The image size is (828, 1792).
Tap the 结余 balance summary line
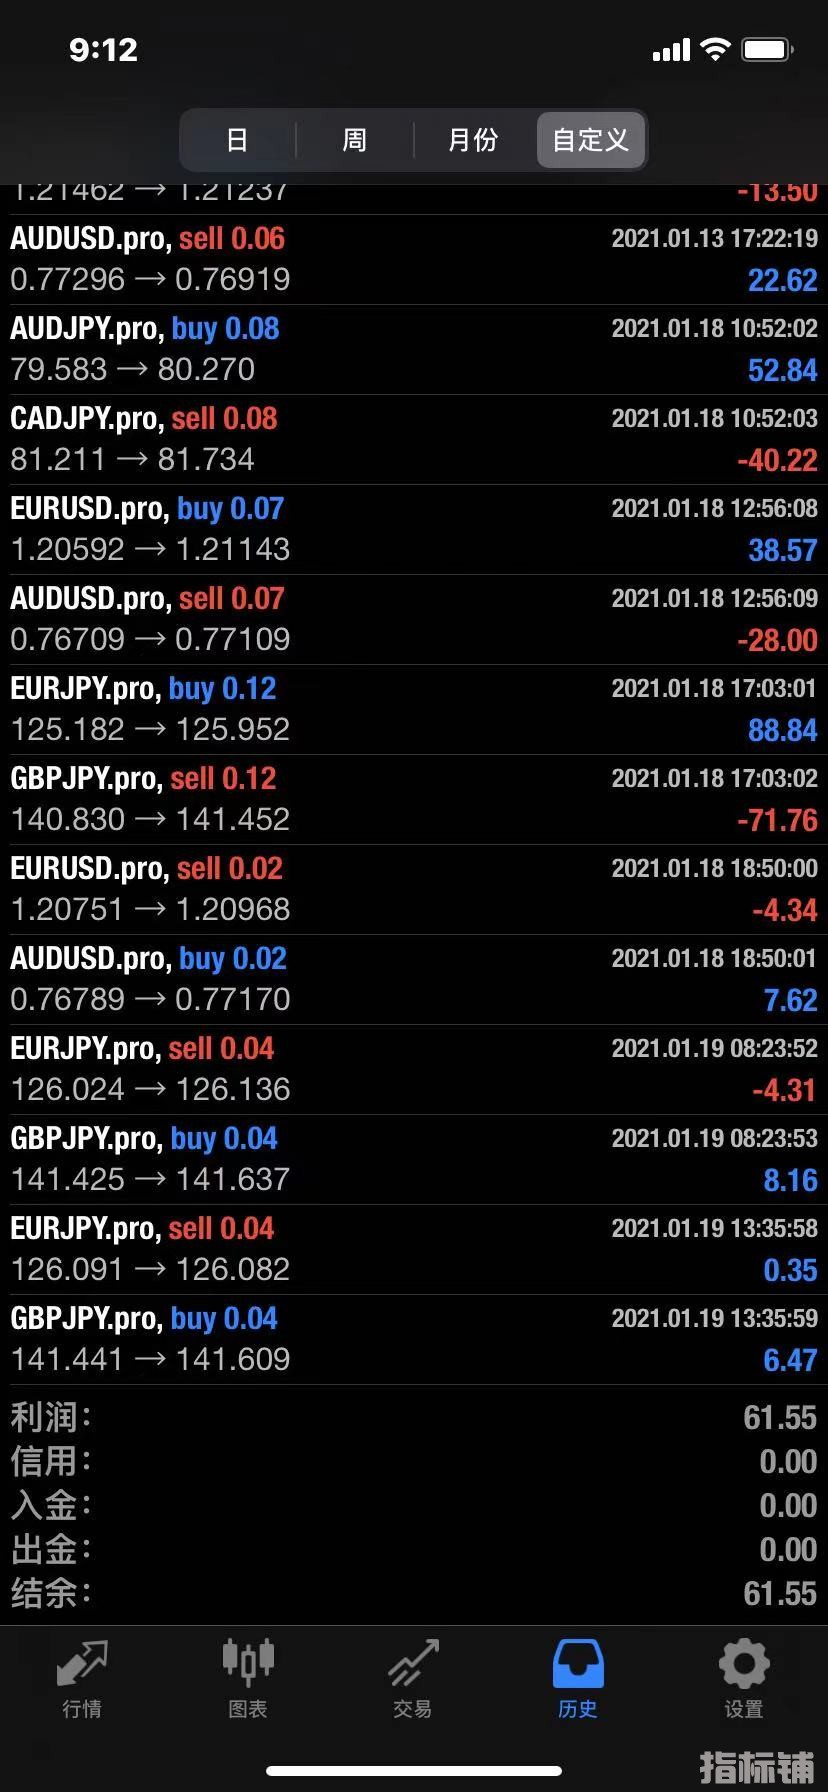tap(414, 1594)
